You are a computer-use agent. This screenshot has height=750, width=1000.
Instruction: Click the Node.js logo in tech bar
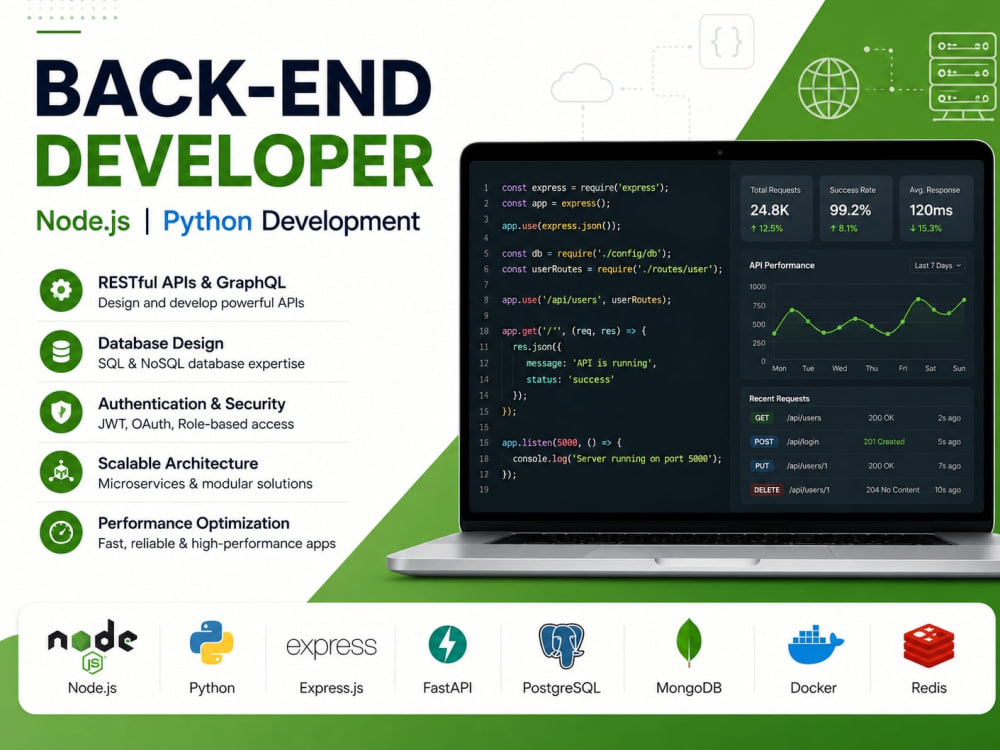click(92, 645)
